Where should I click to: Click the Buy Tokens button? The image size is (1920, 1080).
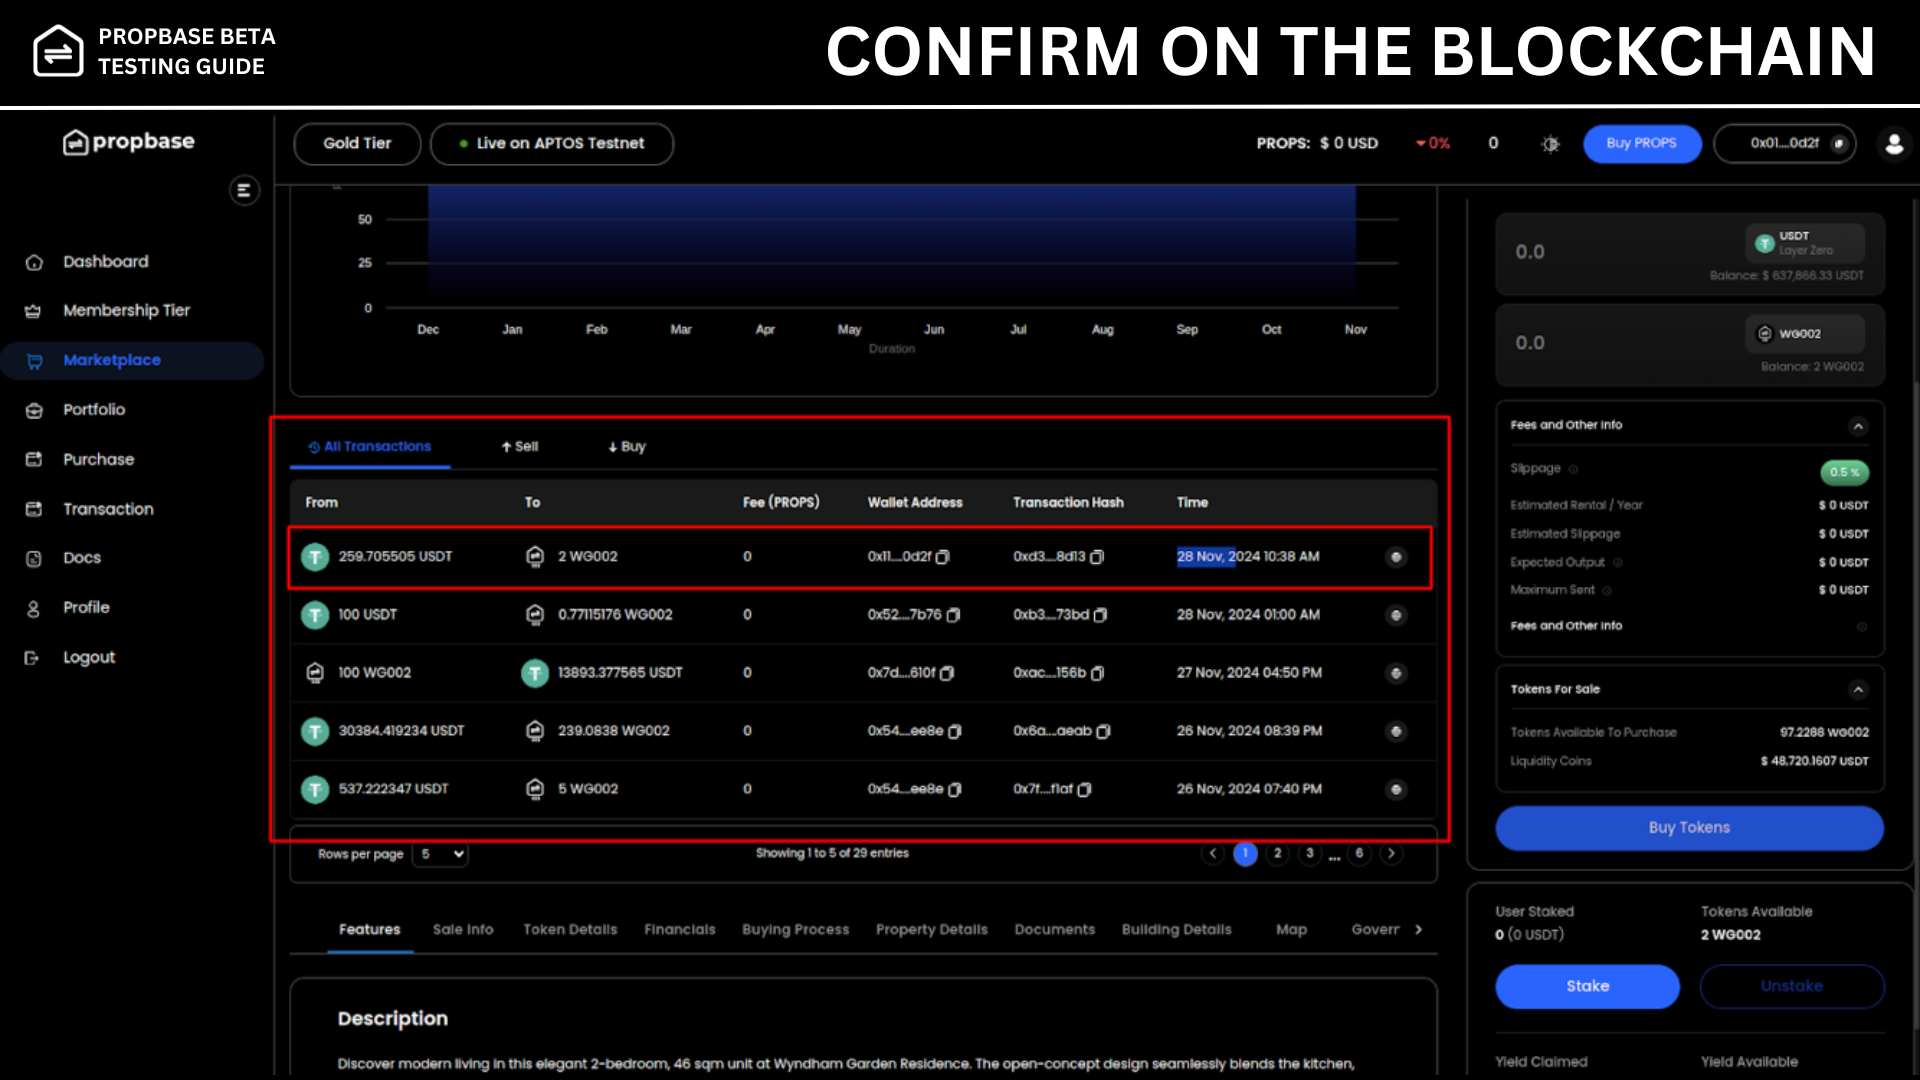pos(1689,828)
